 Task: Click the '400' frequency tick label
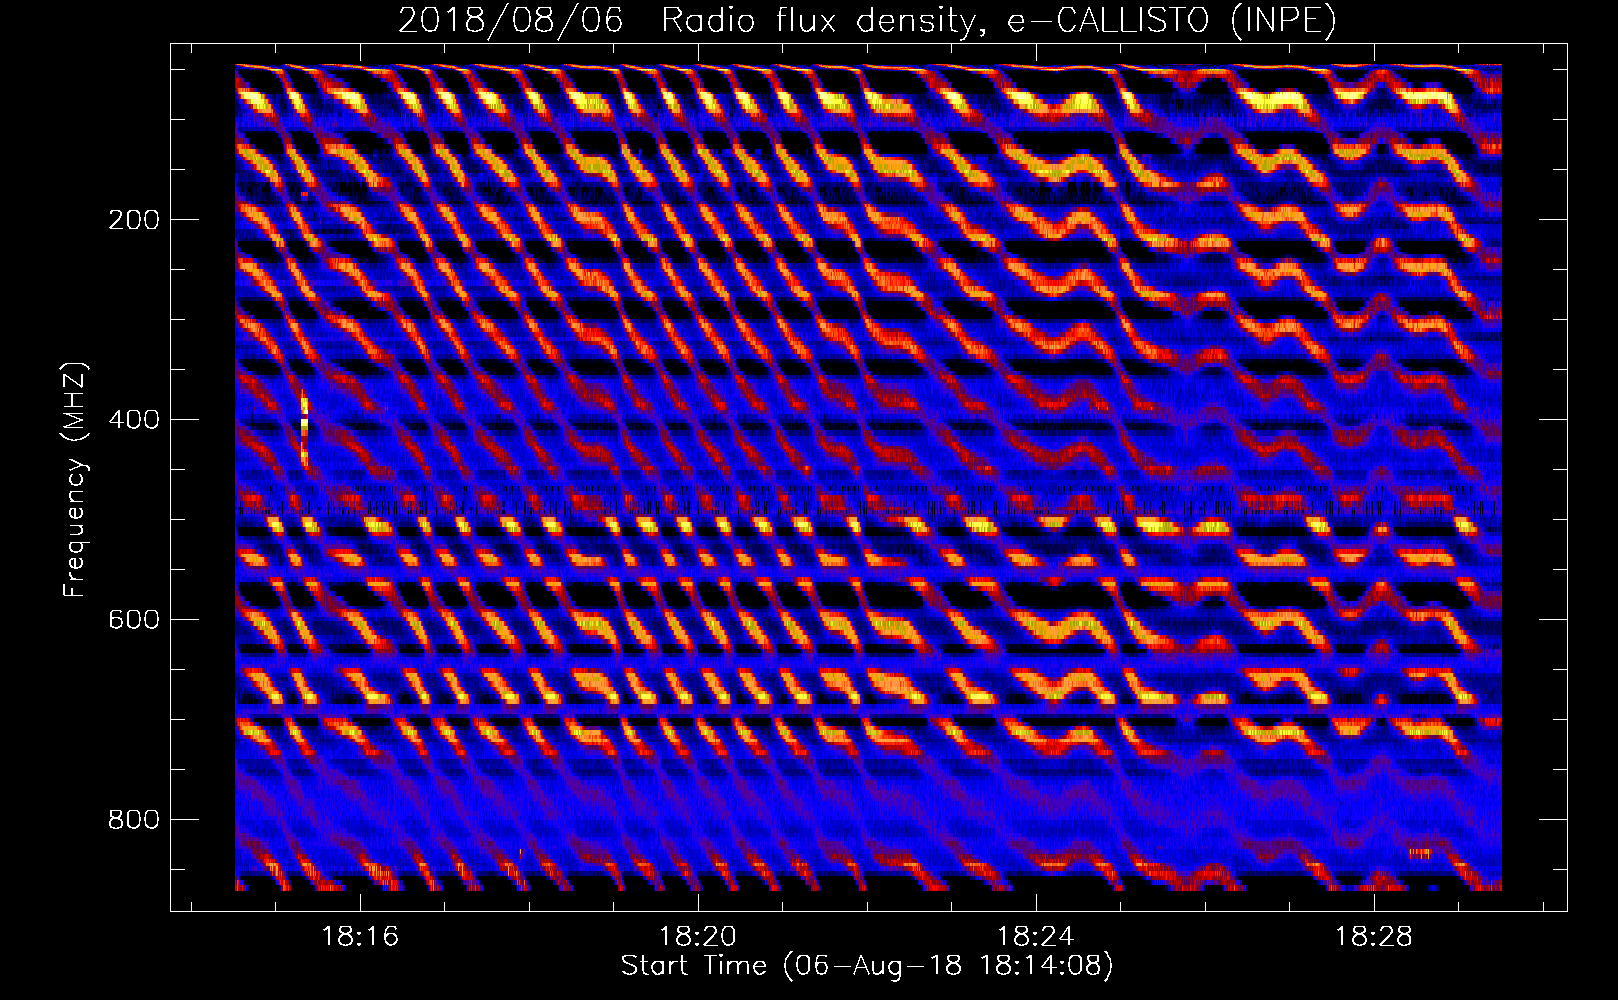click(x=133, y=420)
